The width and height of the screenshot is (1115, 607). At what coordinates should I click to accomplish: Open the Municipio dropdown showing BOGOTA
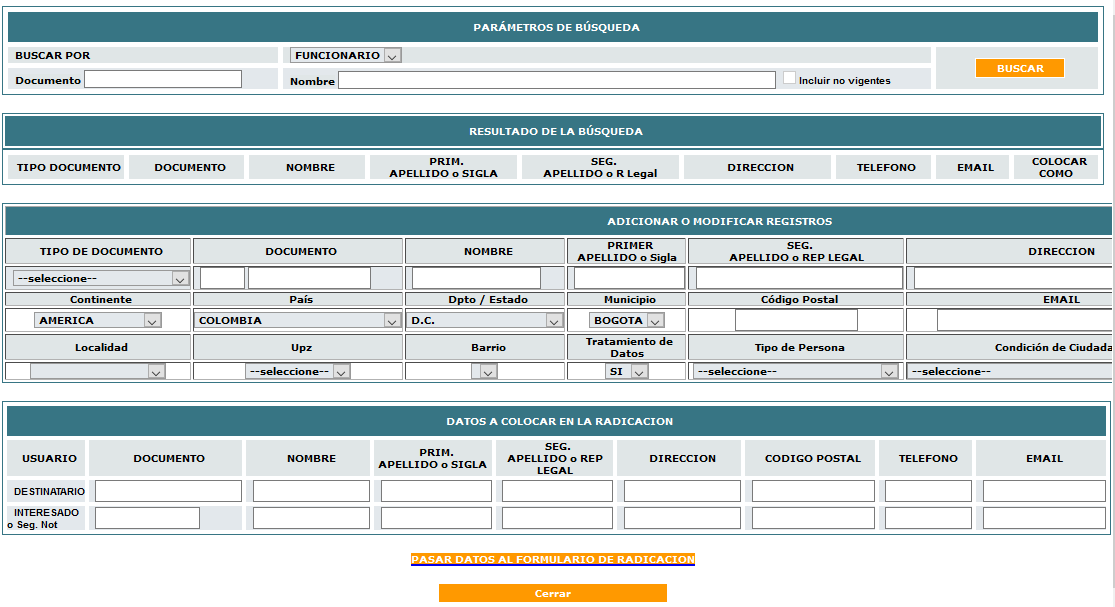[626, 321]
